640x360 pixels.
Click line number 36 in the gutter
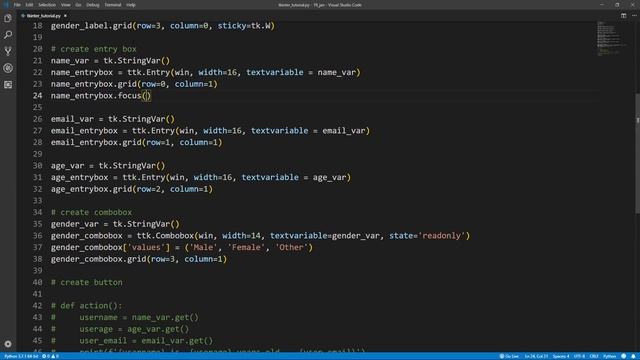click(x=38, y=236)
